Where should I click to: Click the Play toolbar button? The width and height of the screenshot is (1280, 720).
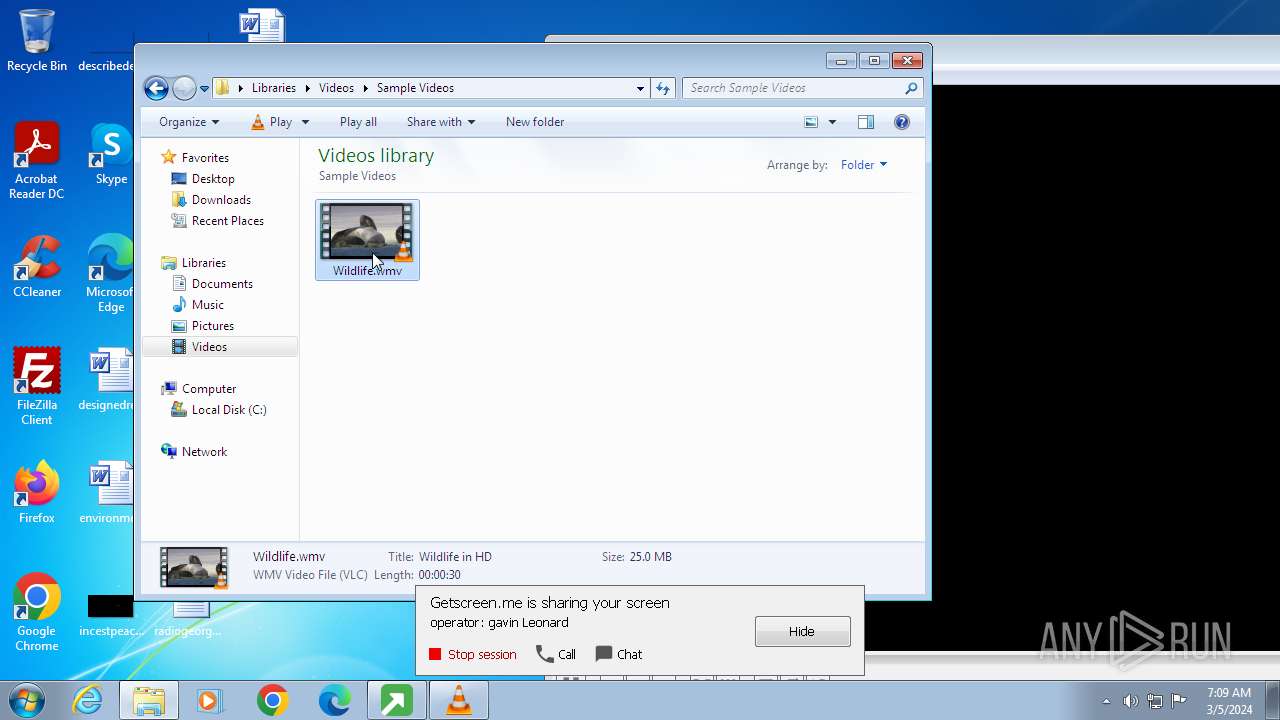271,122
